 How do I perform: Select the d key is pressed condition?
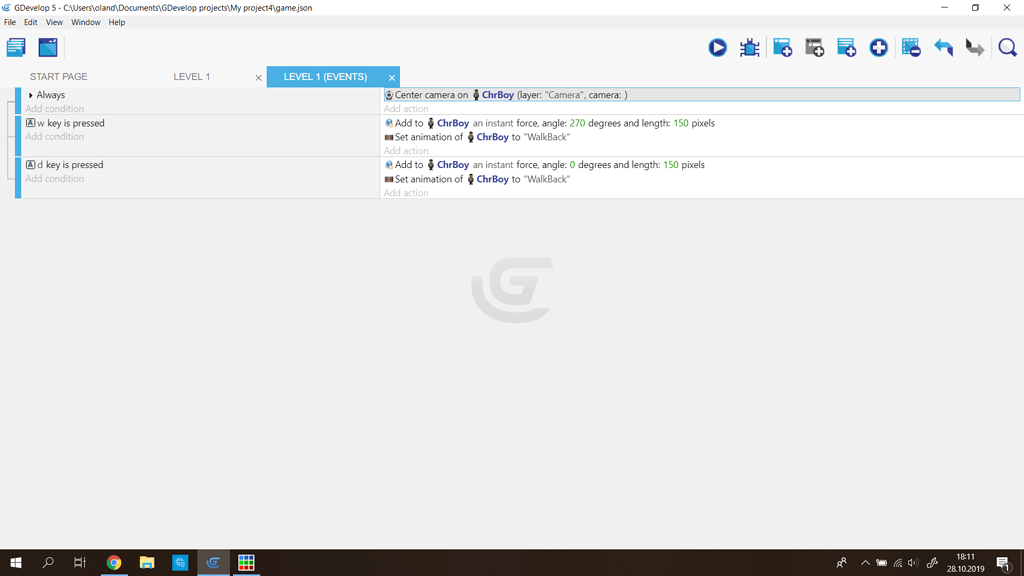[x=65, y=165]
